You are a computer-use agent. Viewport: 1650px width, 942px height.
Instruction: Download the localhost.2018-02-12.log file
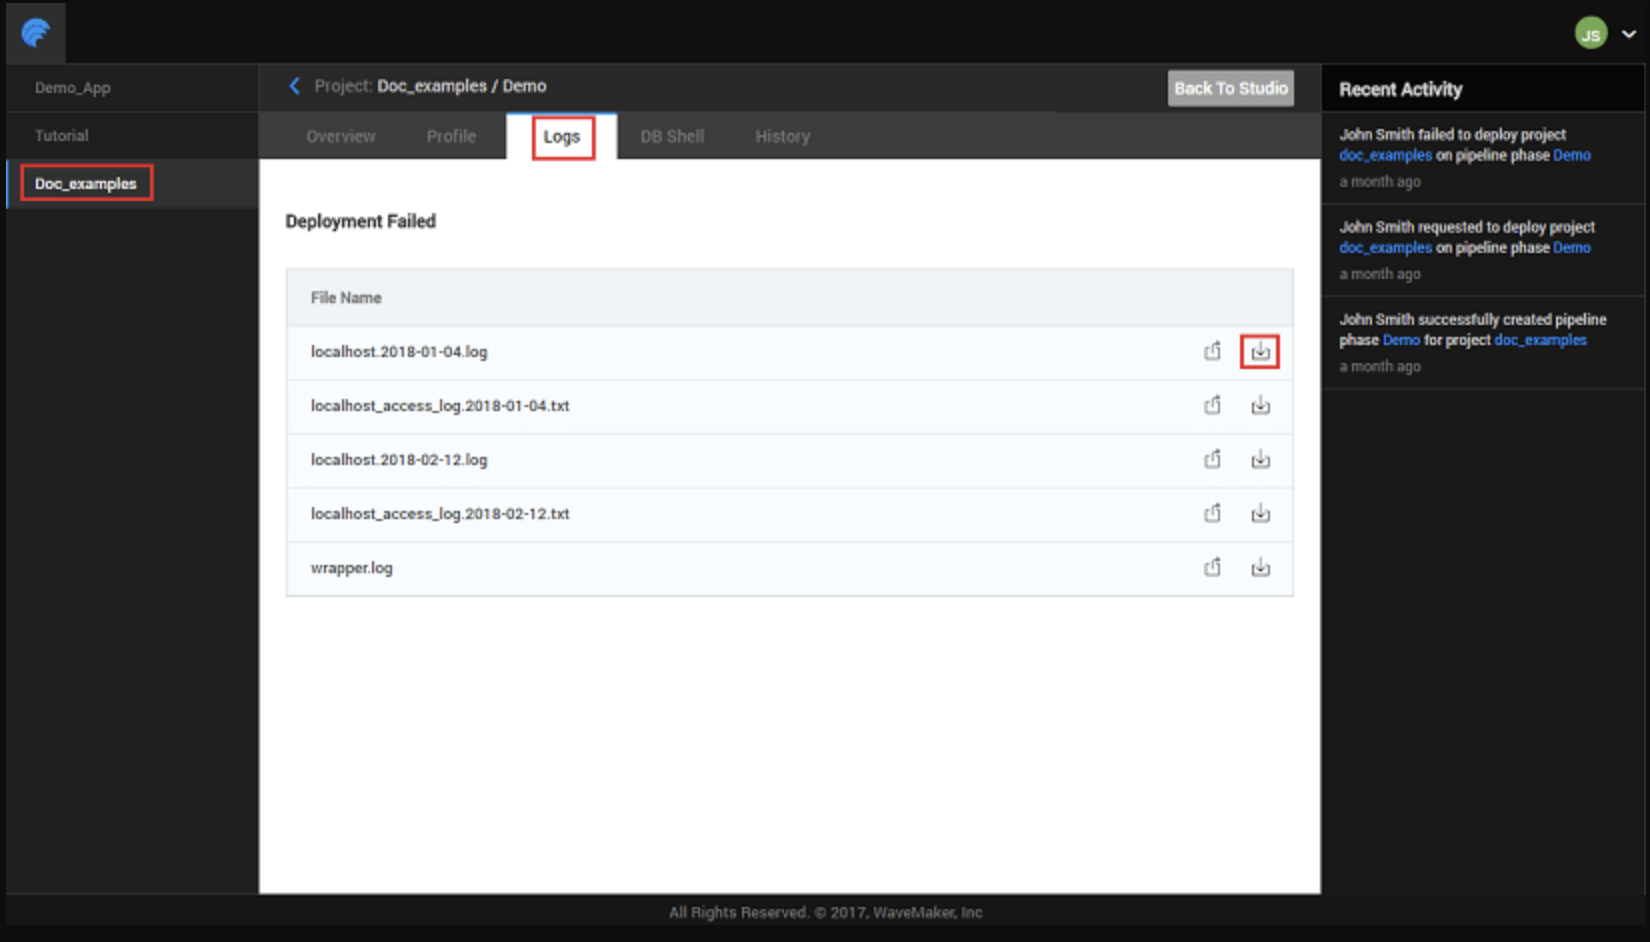tap(1260, 460)
